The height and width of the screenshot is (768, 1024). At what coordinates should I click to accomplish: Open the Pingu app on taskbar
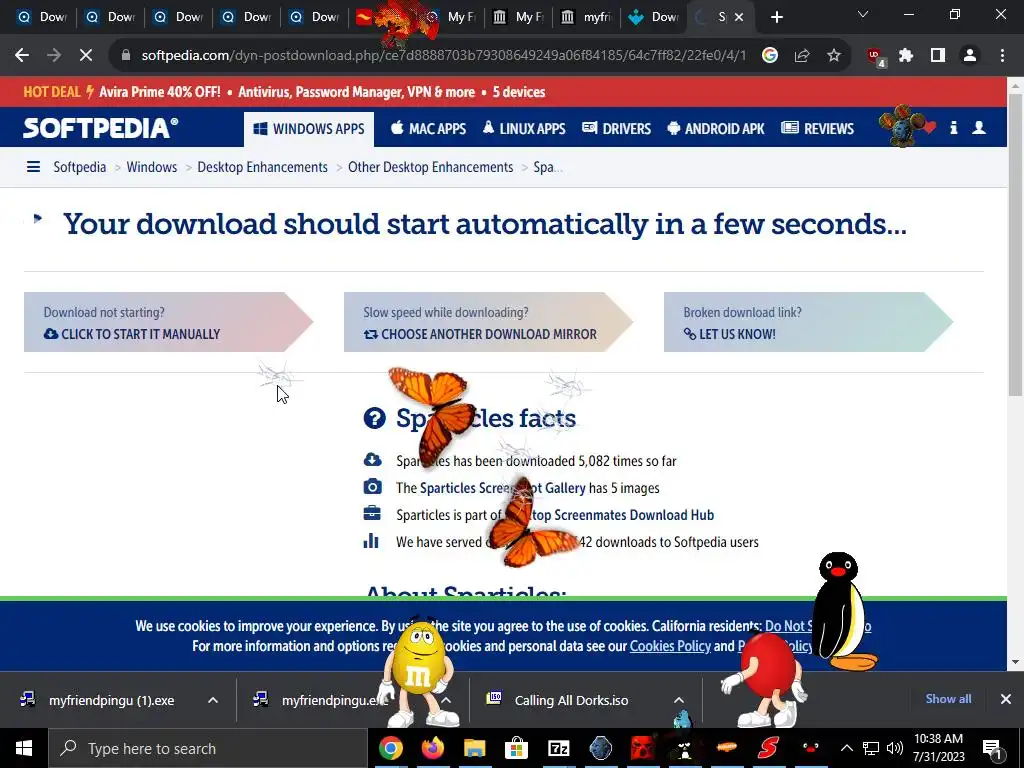(810, 748)
